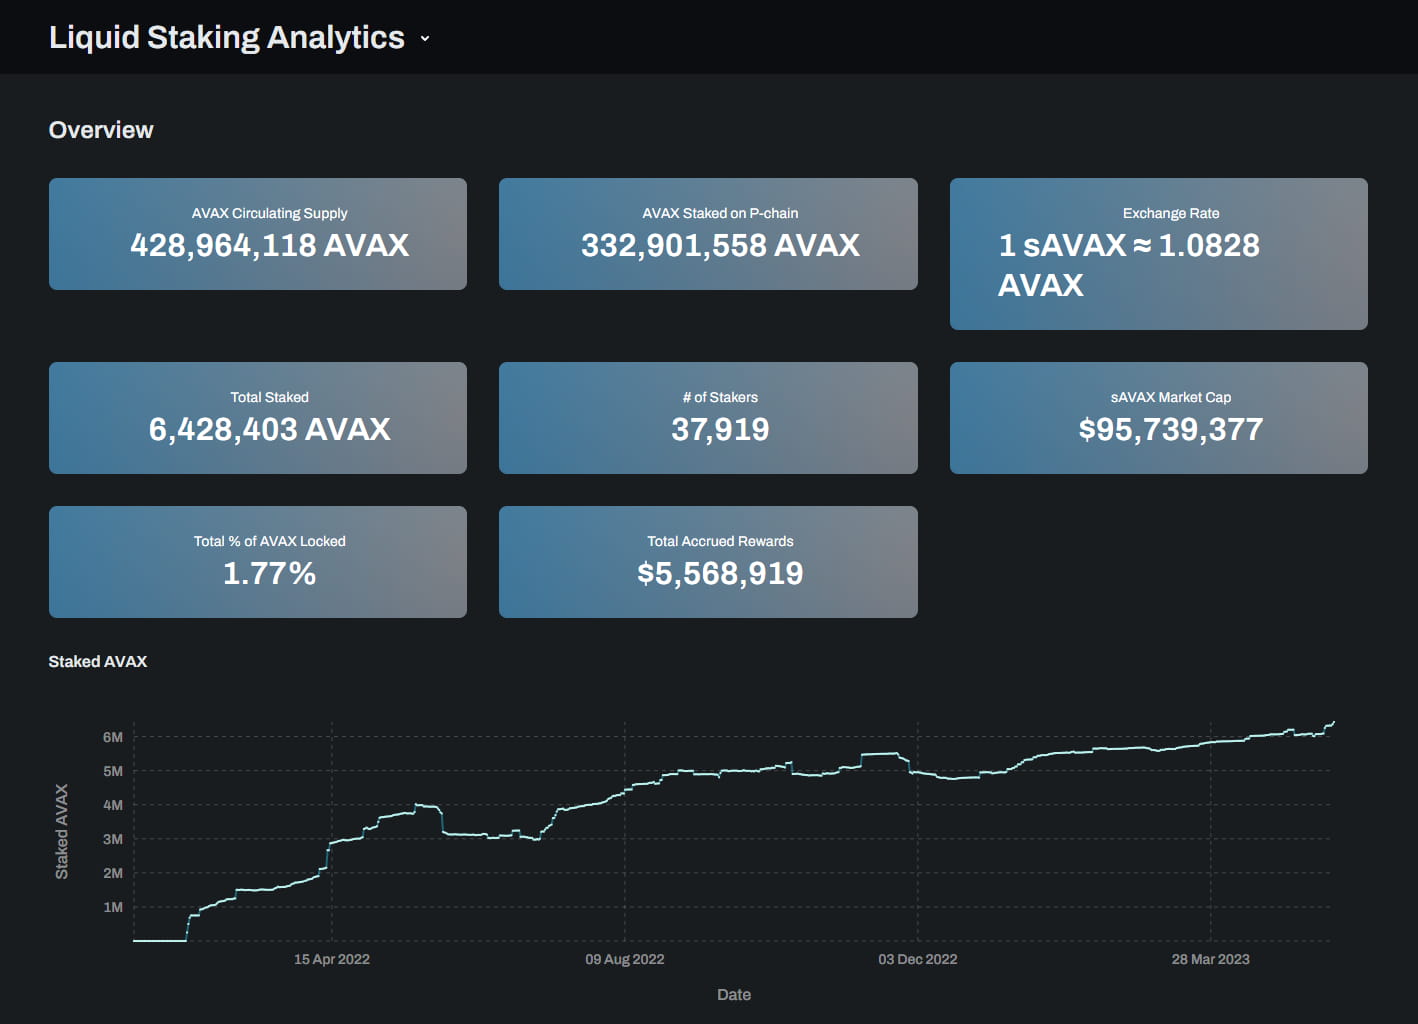Click the Total % of AVAX Locked card

coord(257,561)
